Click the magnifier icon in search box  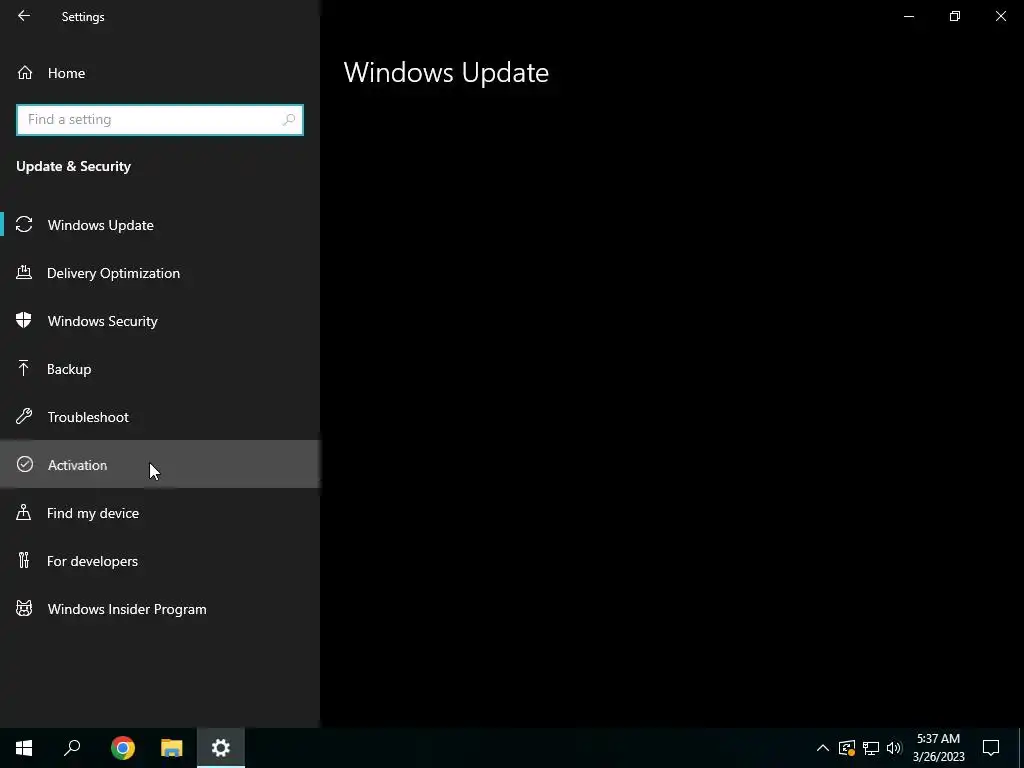point(289,120)
